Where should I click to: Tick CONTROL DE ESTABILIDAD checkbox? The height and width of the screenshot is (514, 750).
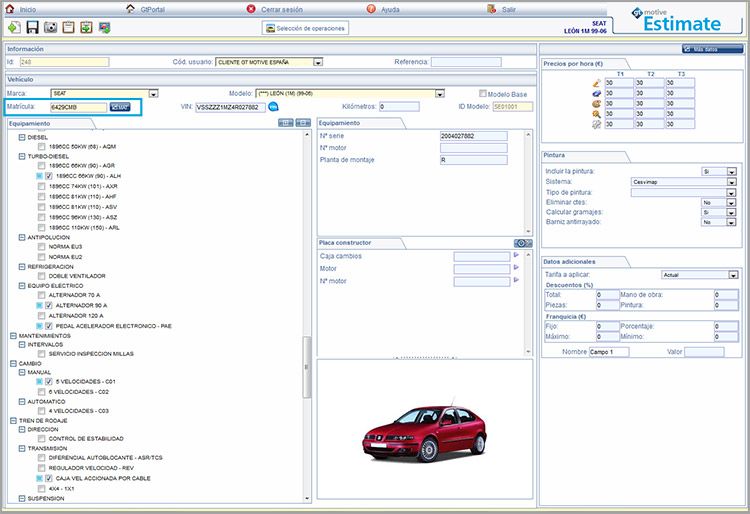pos(42,438)
